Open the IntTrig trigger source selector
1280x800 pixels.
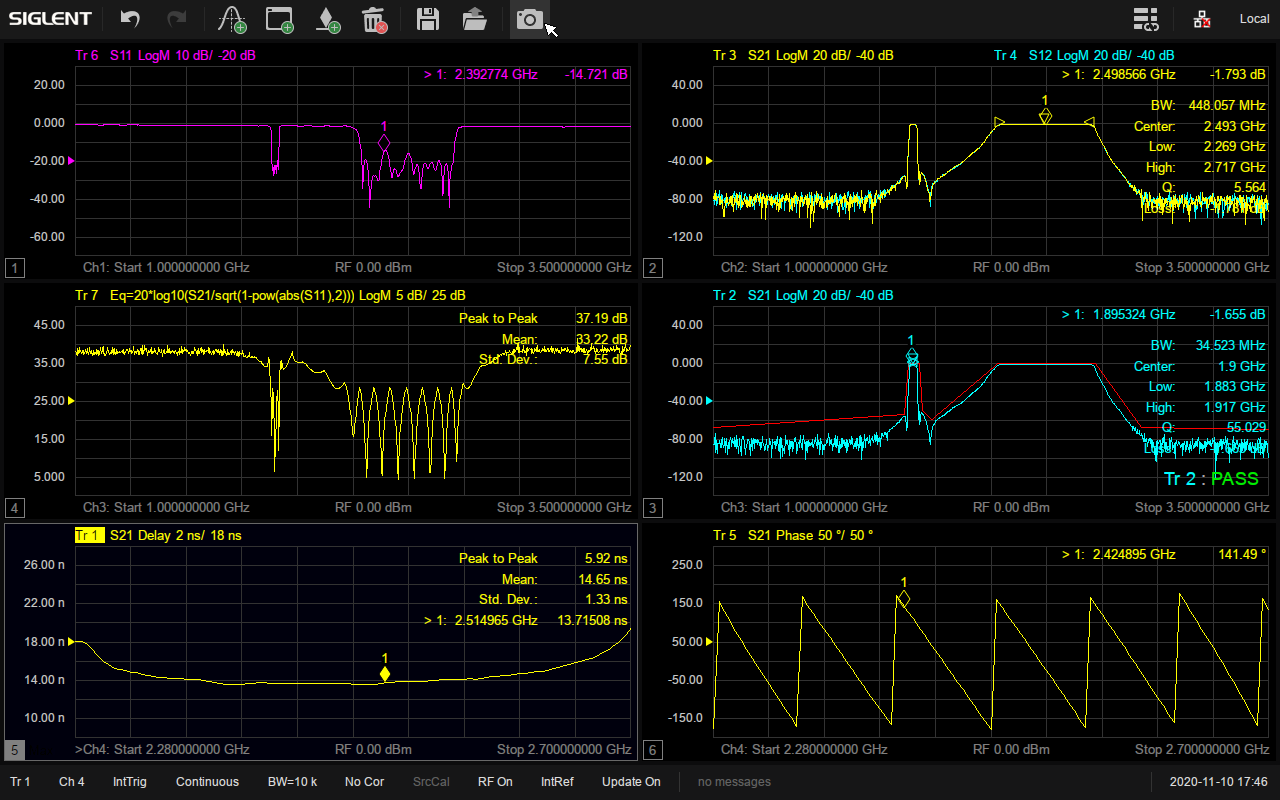[x=130, y=782]
